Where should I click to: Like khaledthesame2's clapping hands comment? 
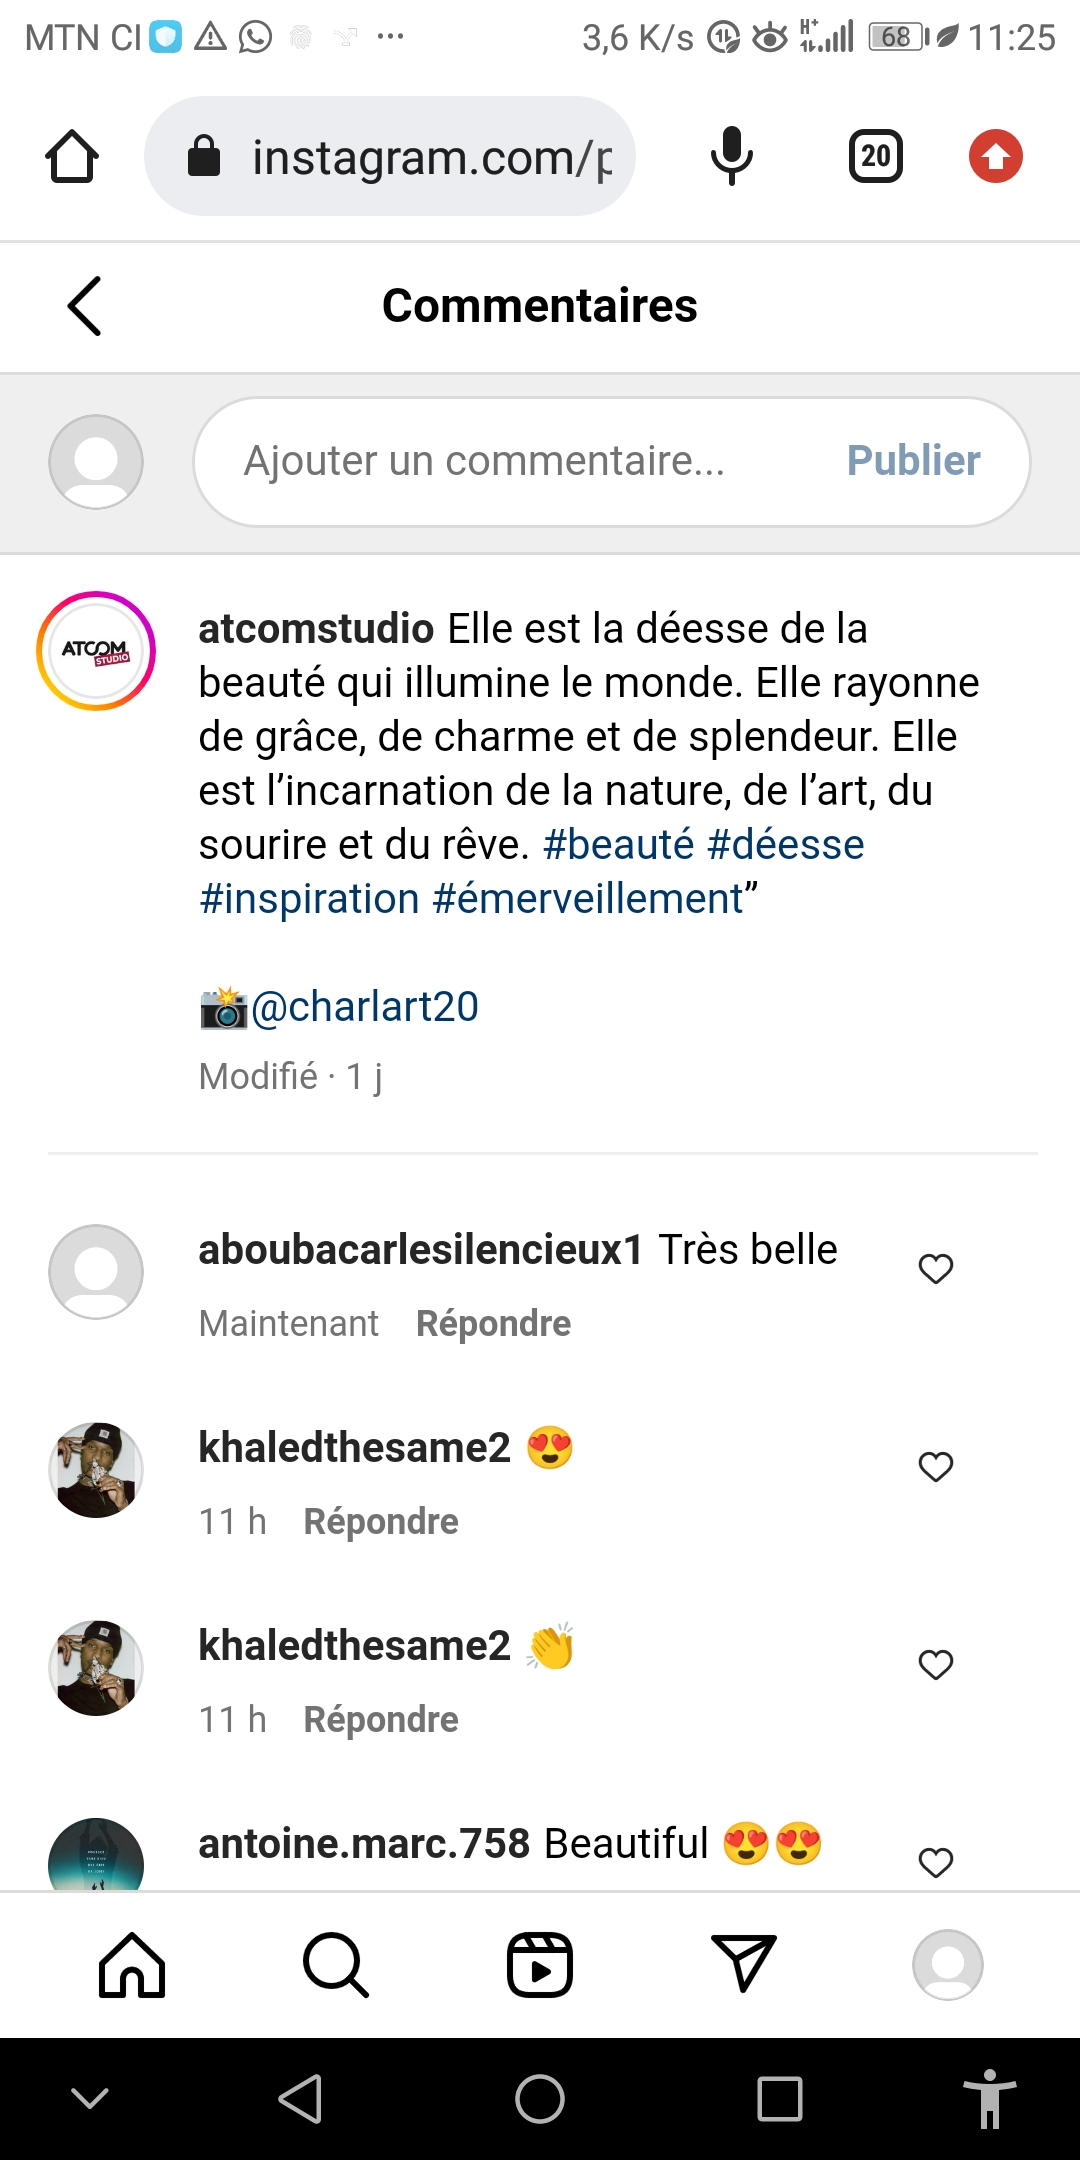coord(936,1664)
